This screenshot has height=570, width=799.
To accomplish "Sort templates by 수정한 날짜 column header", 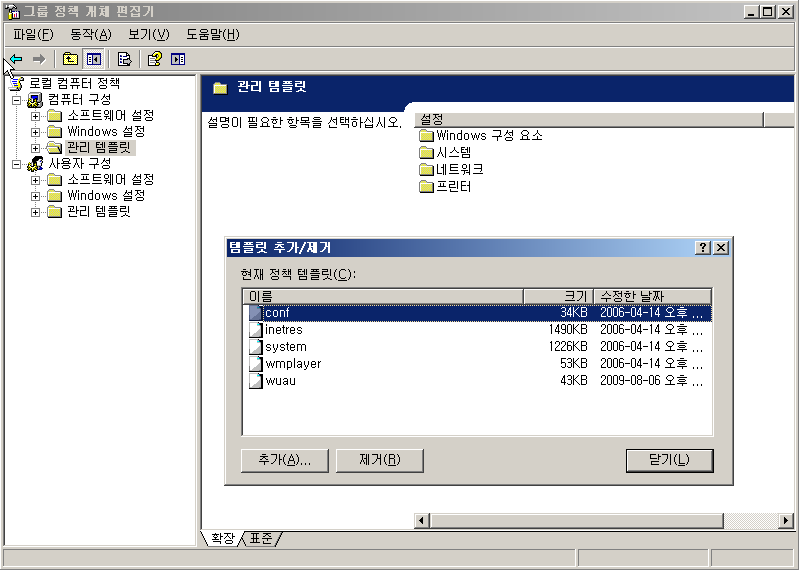I will pos(653,296).
